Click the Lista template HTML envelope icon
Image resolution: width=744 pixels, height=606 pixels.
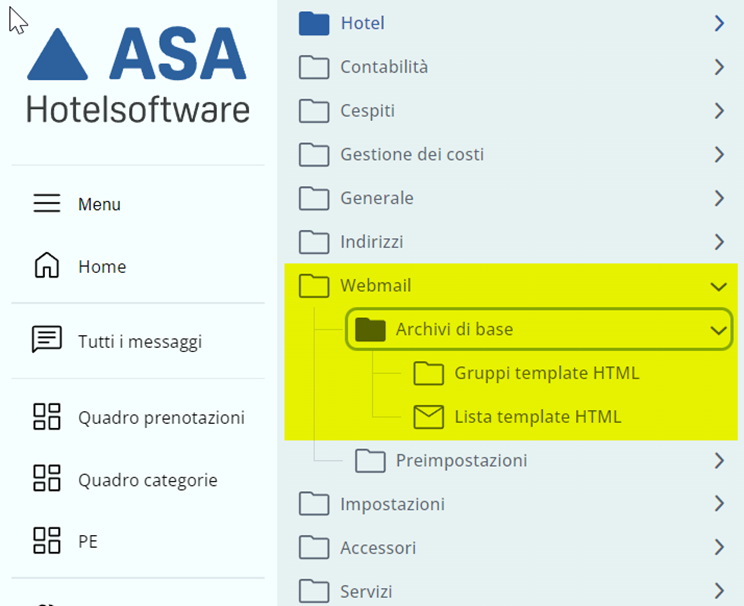tap(428, 416)
